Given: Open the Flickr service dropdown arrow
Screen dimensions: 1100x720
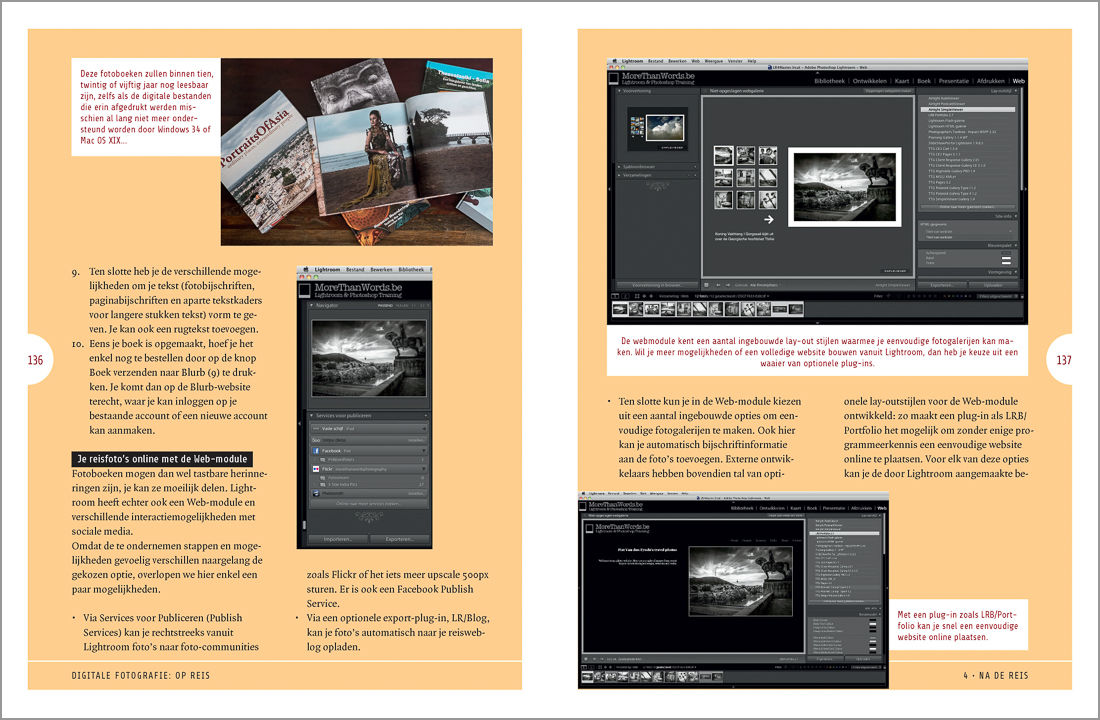Looking at the screenshot, I should coord(424,469).
